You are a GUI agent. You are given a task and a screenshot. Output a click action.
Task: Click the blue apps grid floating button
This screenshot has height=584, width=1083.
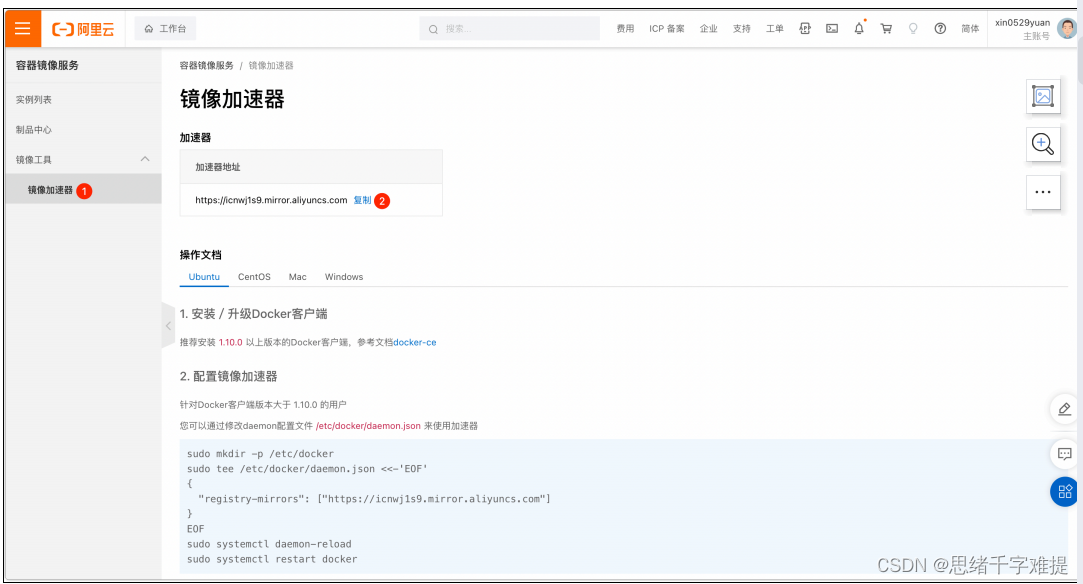tap(1064, 491)
